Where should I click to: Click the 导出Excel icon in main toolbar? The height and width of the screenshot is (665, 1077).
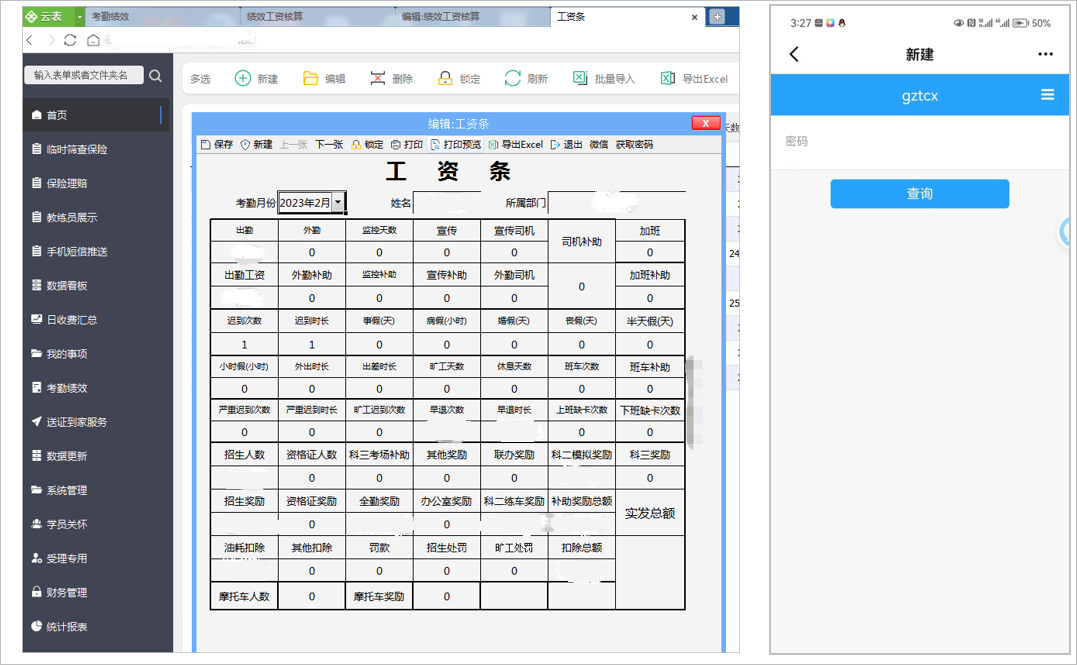coord(668,78)
